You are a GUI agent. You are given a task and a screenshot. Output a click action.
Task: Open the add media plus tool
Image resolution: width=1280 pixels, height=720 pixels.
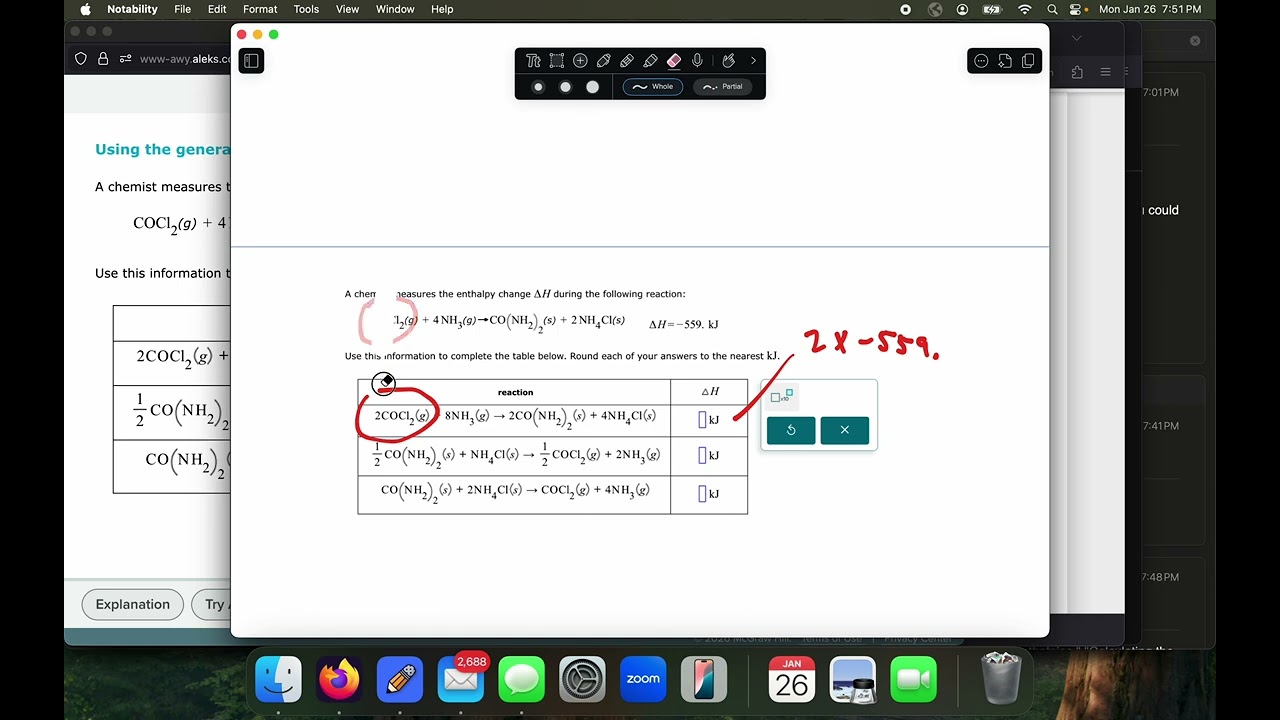[x=580, y=61]
